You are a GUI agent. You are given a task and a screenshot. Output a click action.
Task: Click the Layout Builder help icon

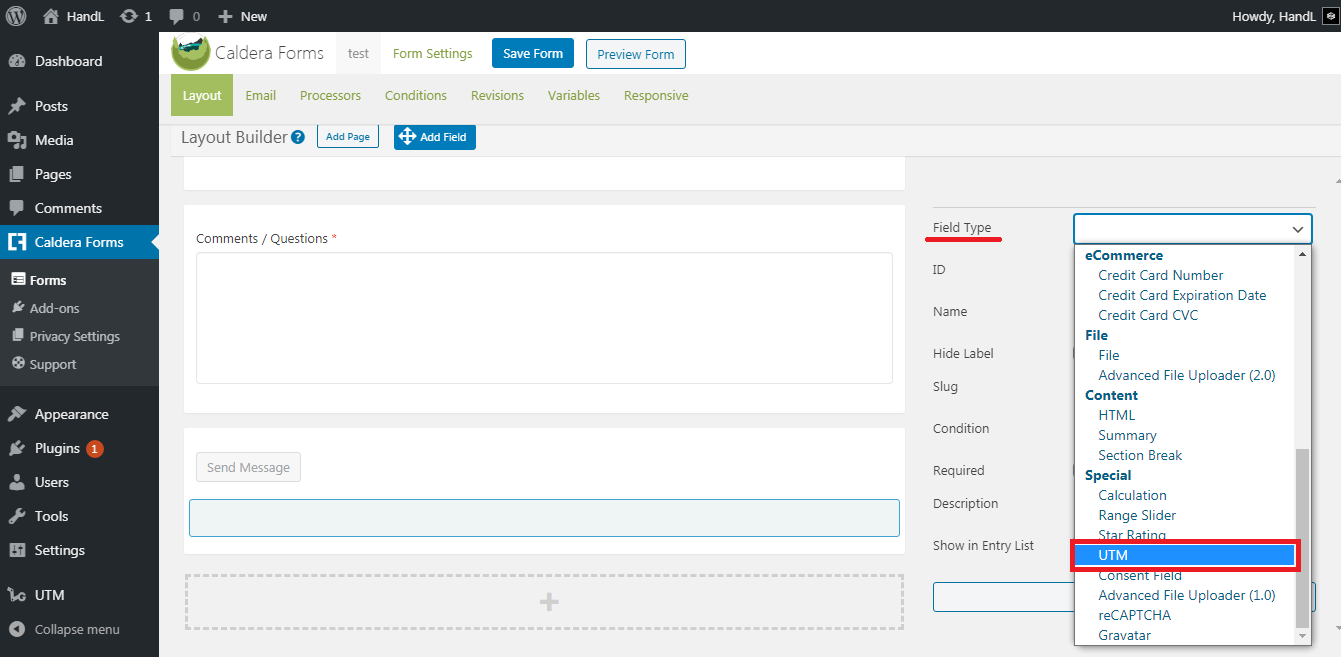coord(298,137)
